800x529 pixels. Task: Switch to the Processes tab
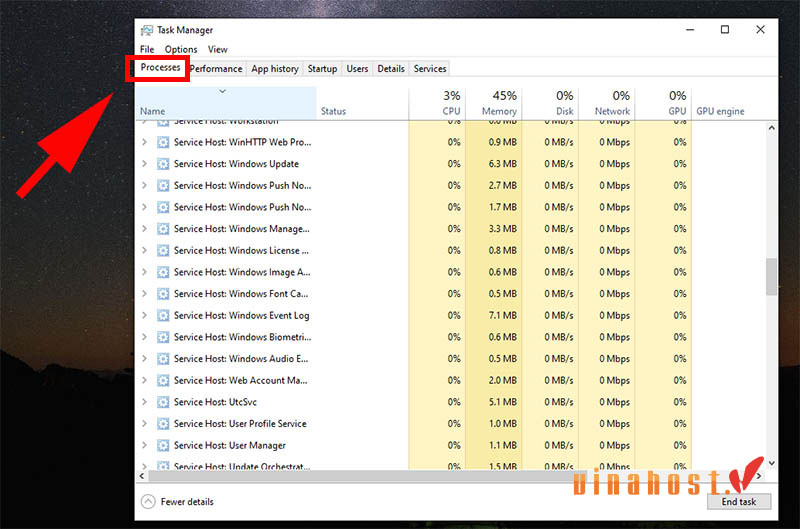click(x=160, y=67)
